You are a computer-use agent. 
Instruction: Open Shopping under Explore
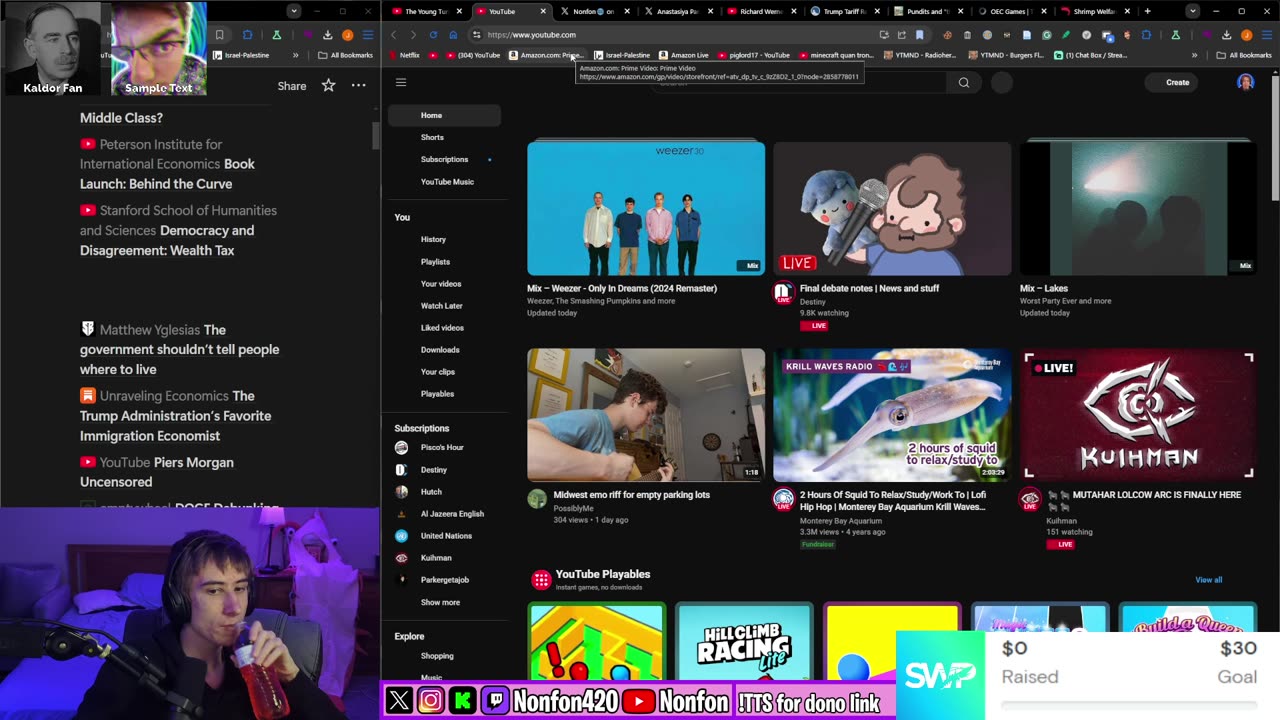click(444, 656)
